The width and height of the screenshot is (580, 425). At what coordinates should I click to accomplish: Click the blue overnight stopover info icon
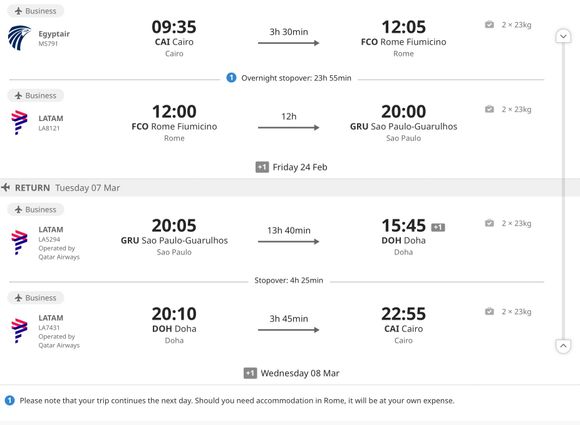click(231, 78)
